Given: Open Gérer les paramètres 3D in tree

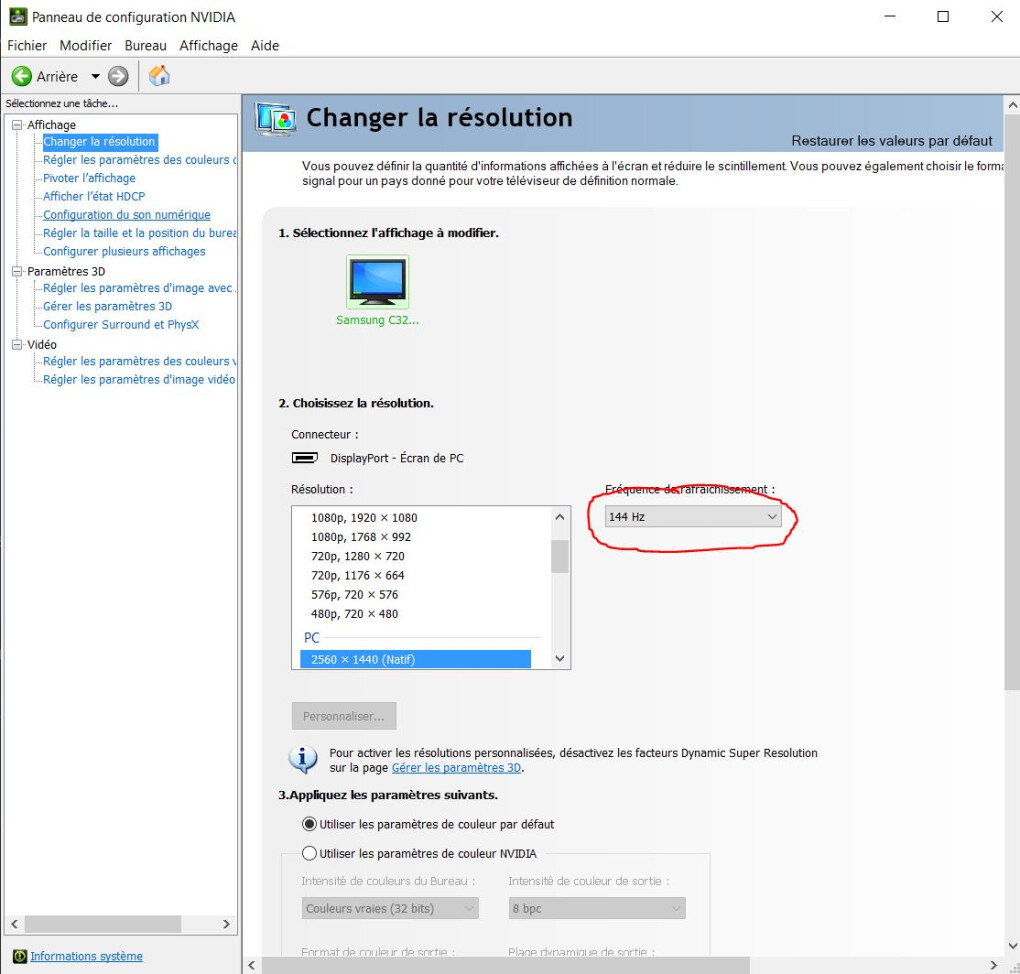Looking at the screenshot, I should 107,306.
